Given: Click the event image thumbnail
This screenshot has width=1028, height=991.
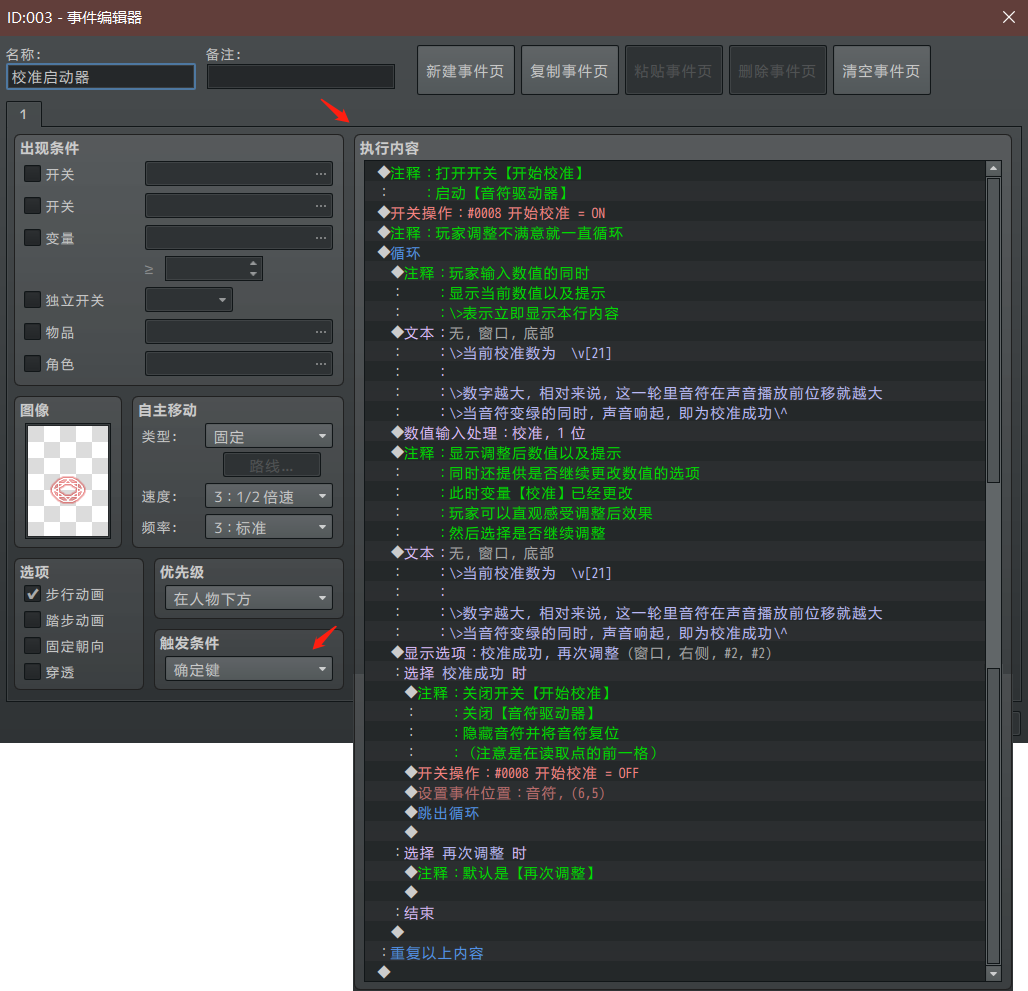Looking at the screenshot, I should point(68,481).
